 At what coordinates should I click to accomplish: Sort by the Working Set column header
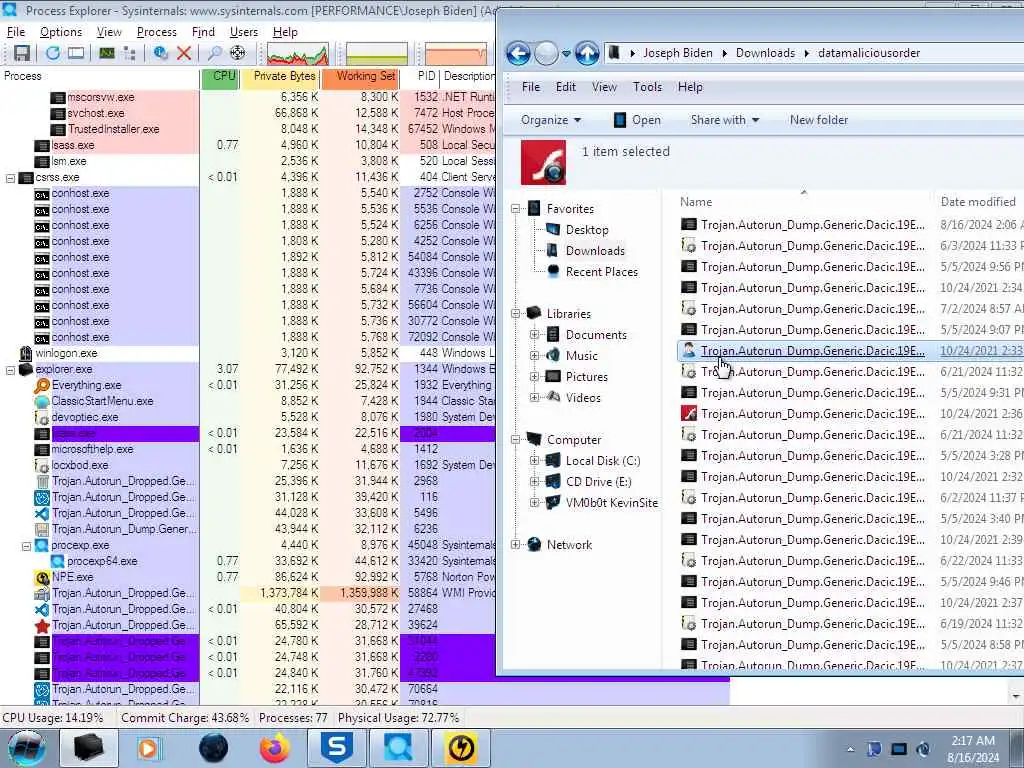(x=360, y=76)
